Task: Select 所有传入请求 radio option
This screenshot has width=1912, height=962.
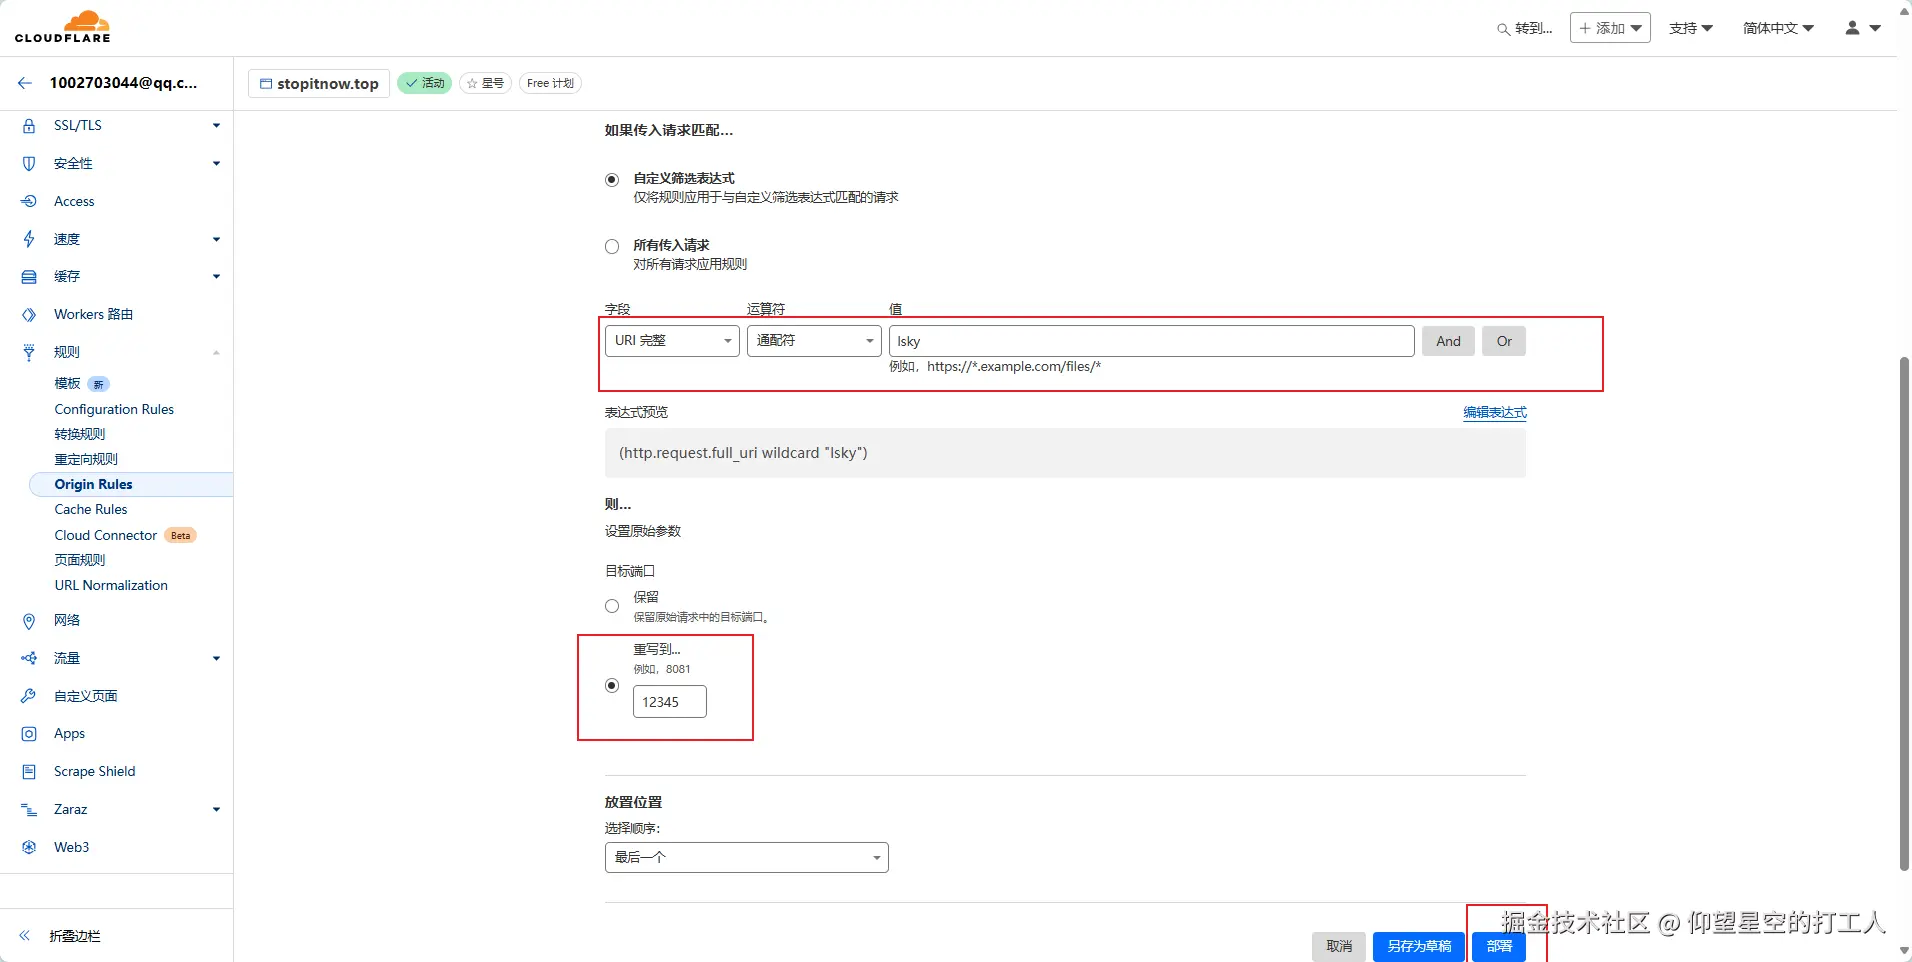Action: point(612,247)
